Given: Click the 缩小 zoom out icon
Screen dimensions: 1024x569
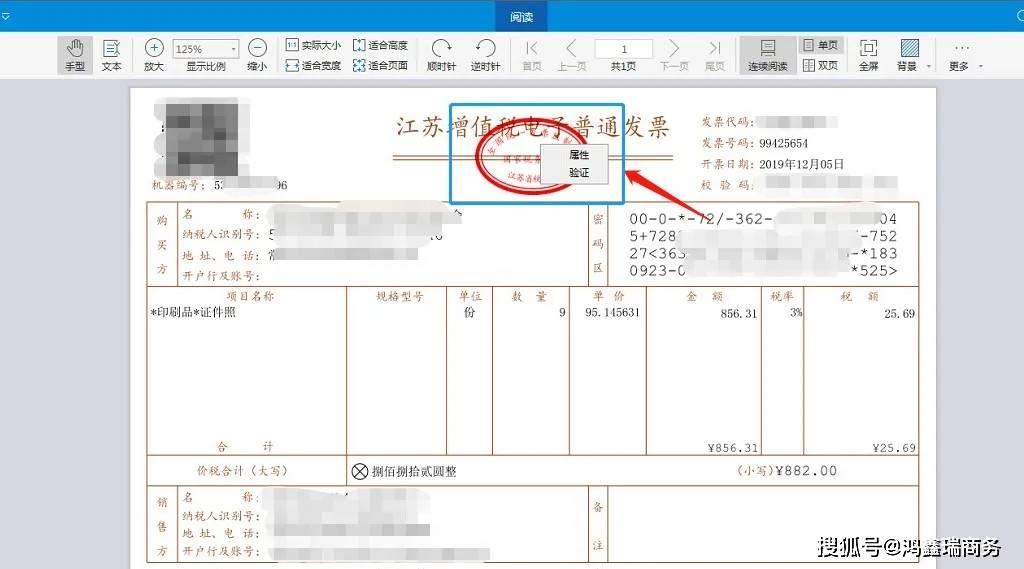Looking at the screenshot, I should pyautogui.click(x=257, y=54).
